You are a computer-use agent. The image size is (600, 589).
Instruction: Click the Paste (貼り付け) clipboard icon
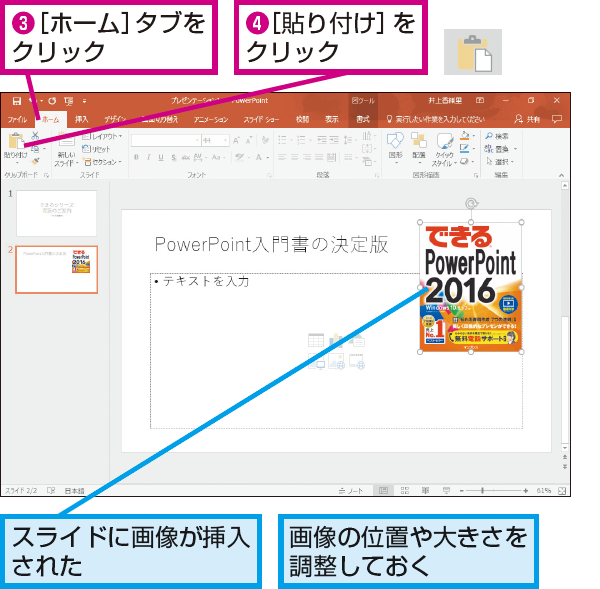coord(16,141)
